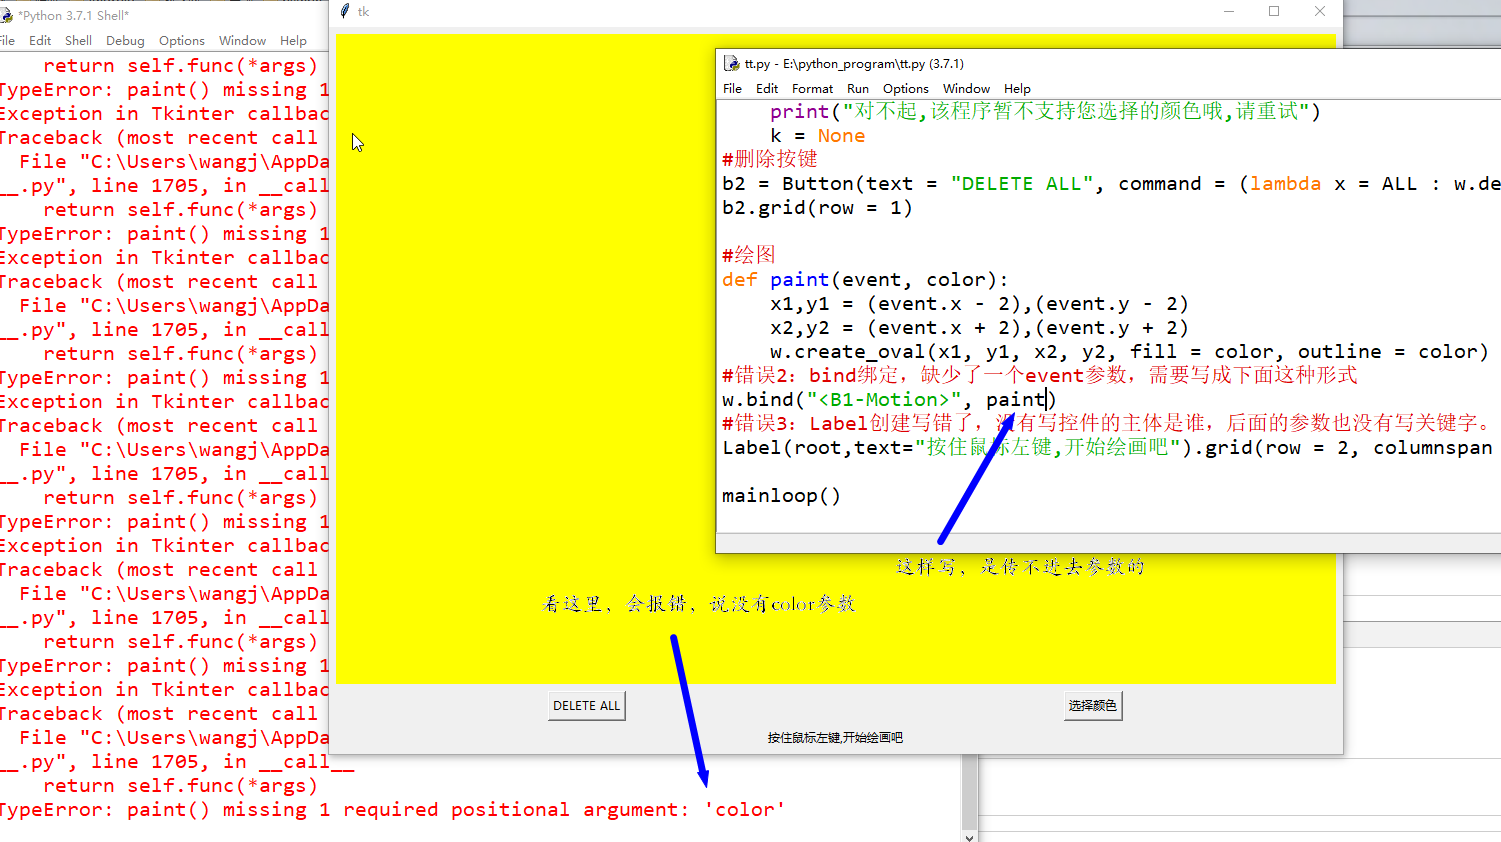Click the tt.py editor title bar text
Screen dimensions: 1501x842
coord(854,63)
